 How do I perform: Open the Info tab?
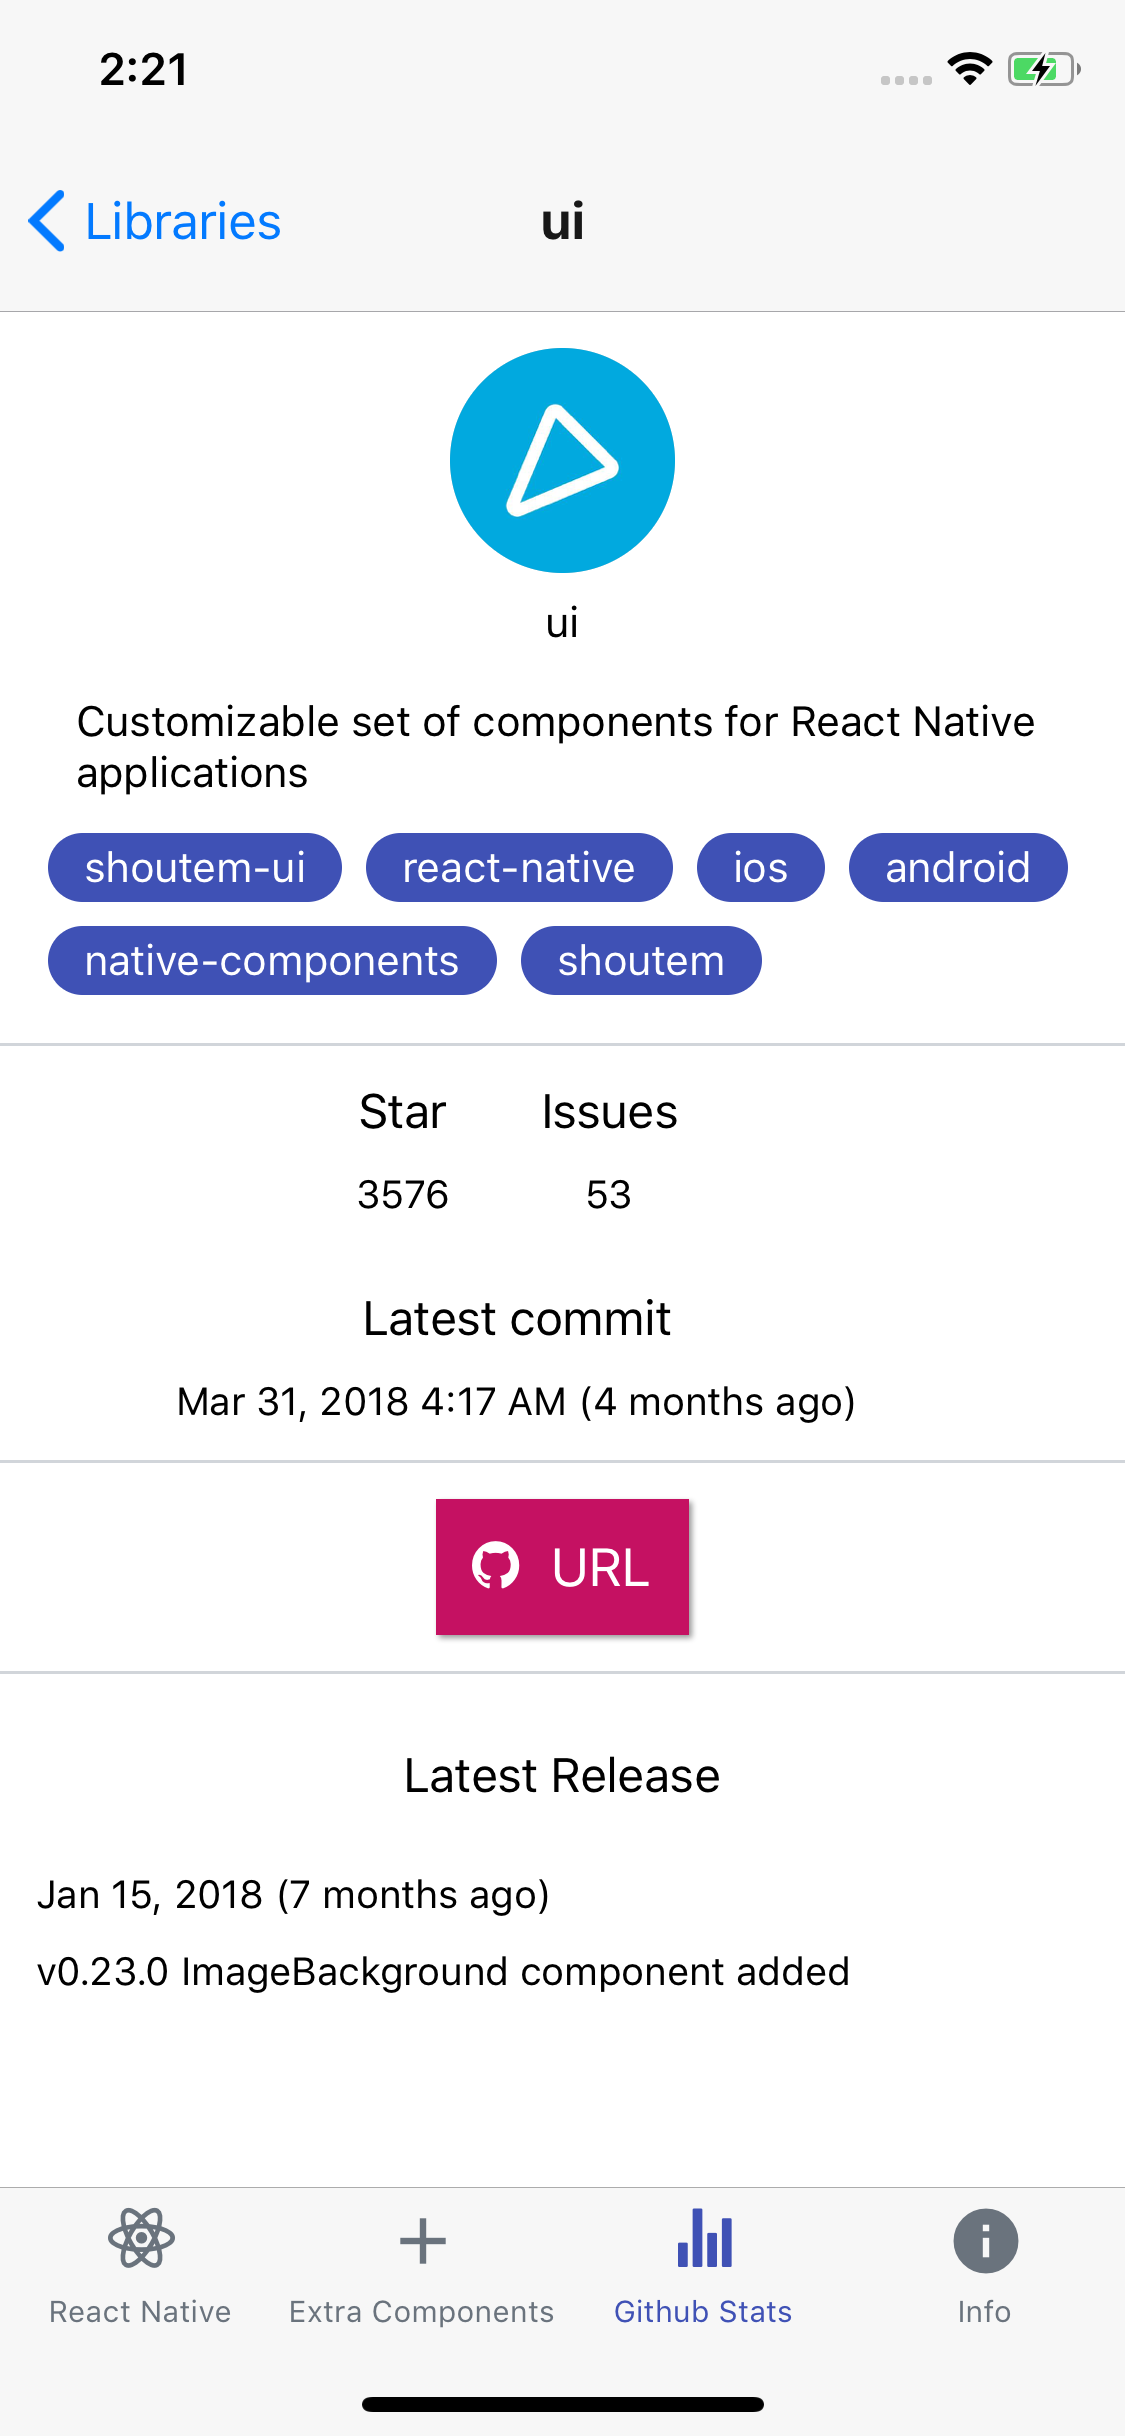click(x=985, y=2268)
